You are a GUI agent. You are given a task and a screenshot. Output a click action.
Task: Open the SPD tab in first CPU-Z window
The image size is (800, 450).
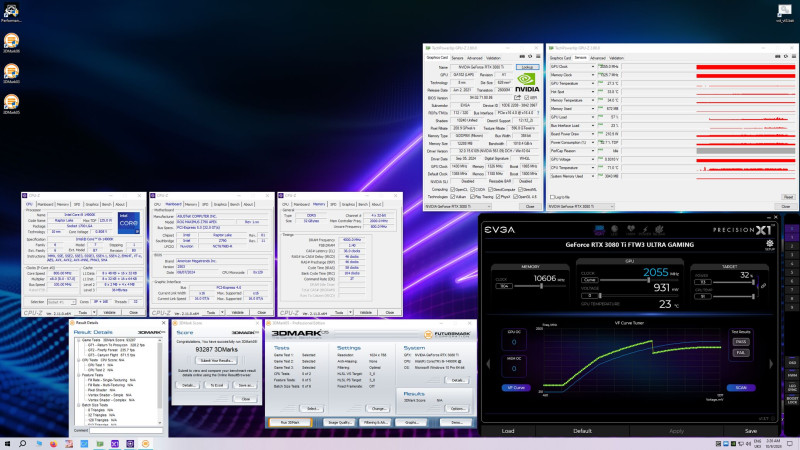point(77,204)
